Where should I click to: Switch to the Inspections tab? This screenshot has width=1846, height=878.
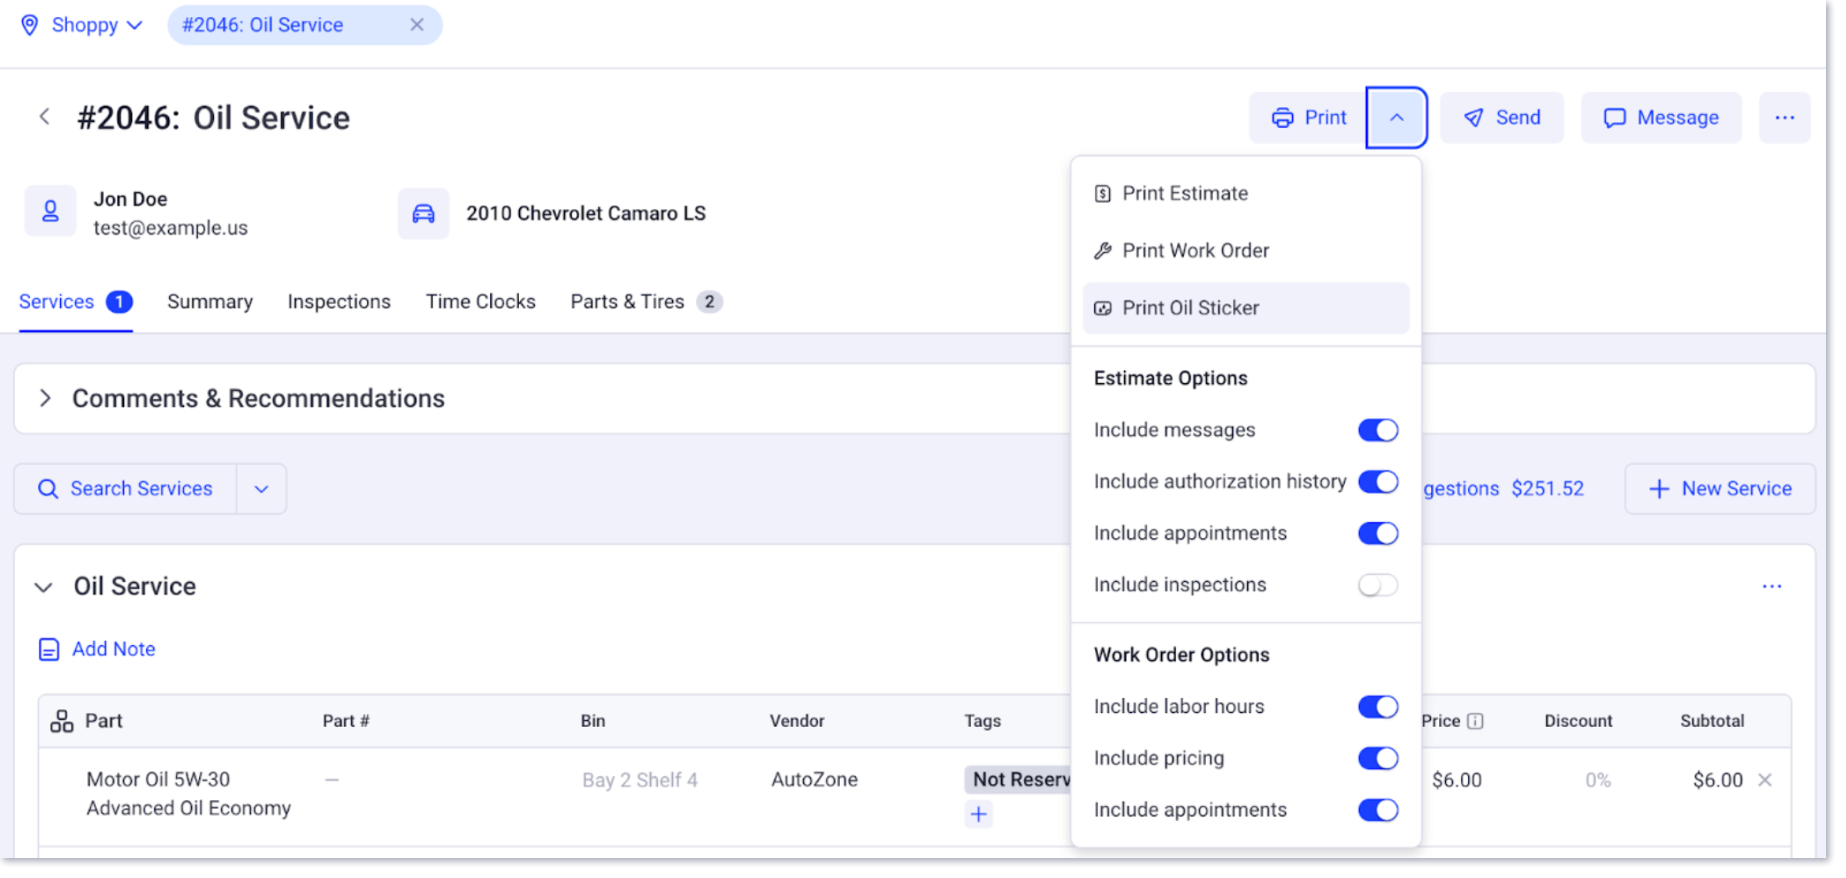(339, 302)
